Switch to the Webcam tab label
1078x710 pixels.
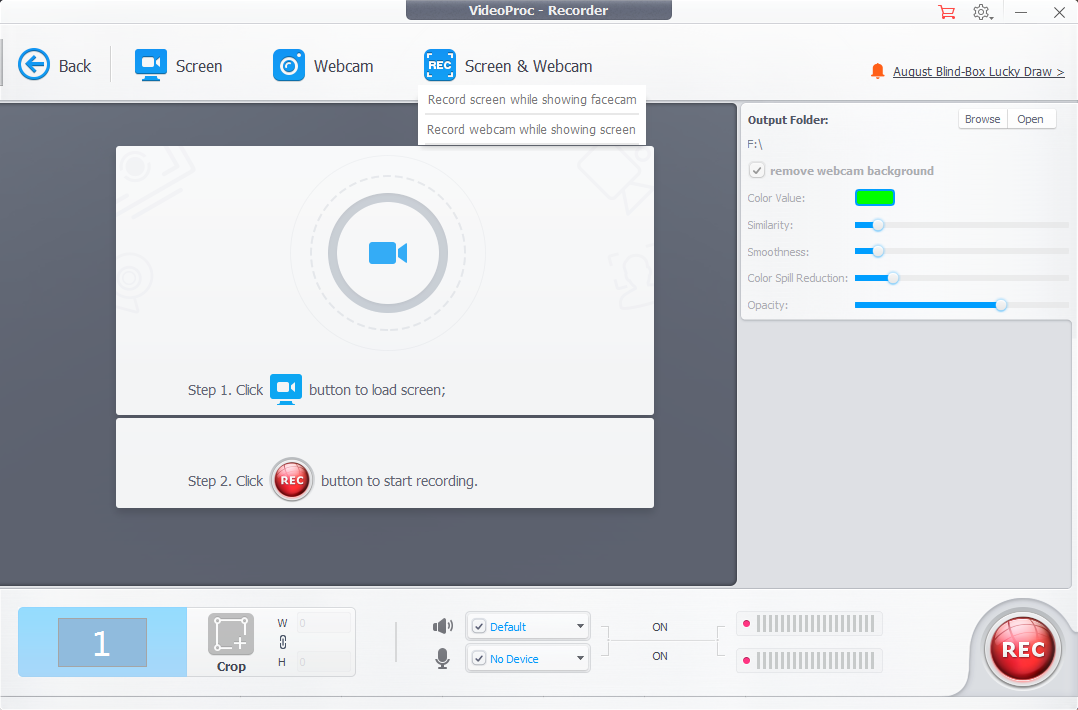[x=344, y=66]
